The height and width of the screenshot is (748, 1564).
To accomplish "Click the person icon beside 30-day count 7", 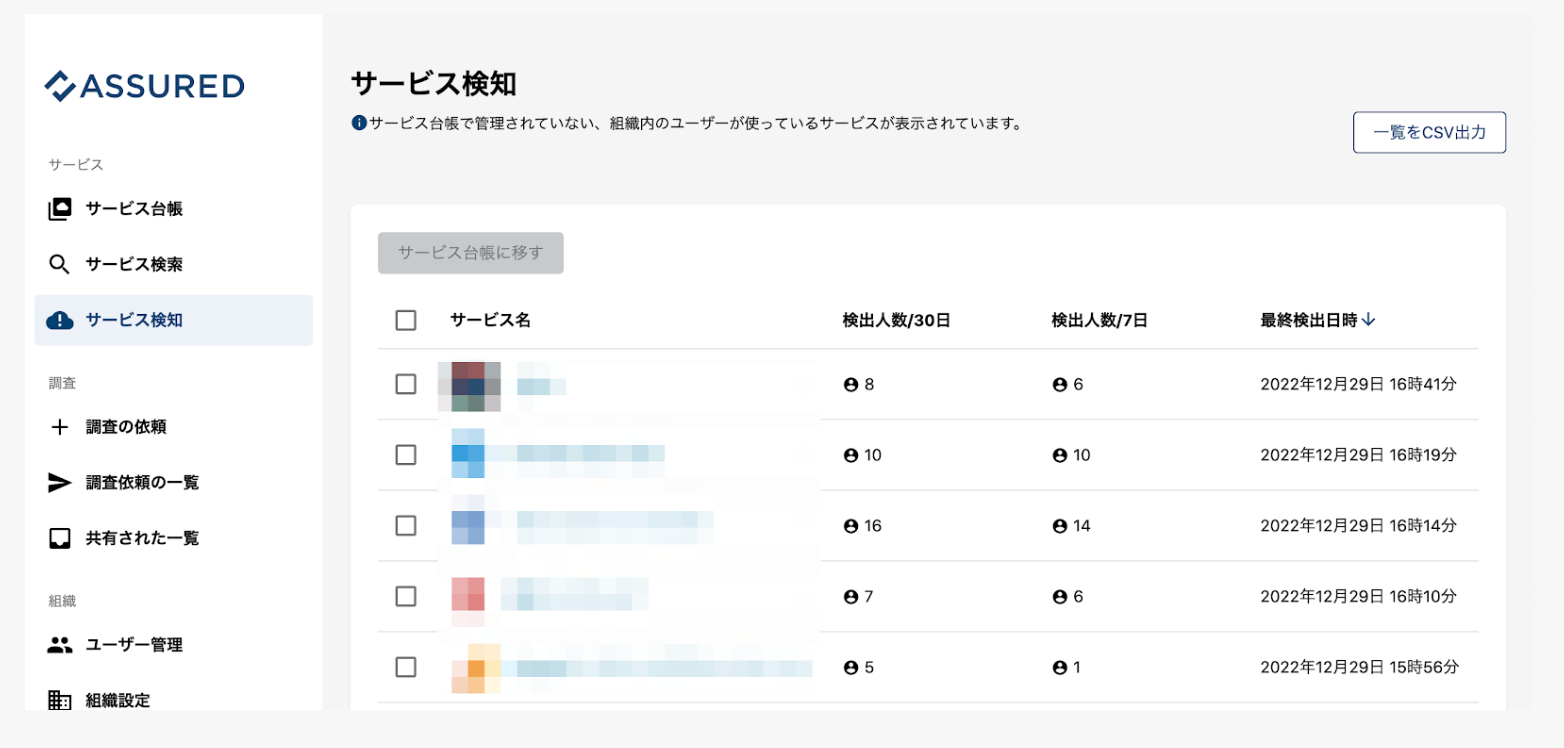I will point(851,596).
